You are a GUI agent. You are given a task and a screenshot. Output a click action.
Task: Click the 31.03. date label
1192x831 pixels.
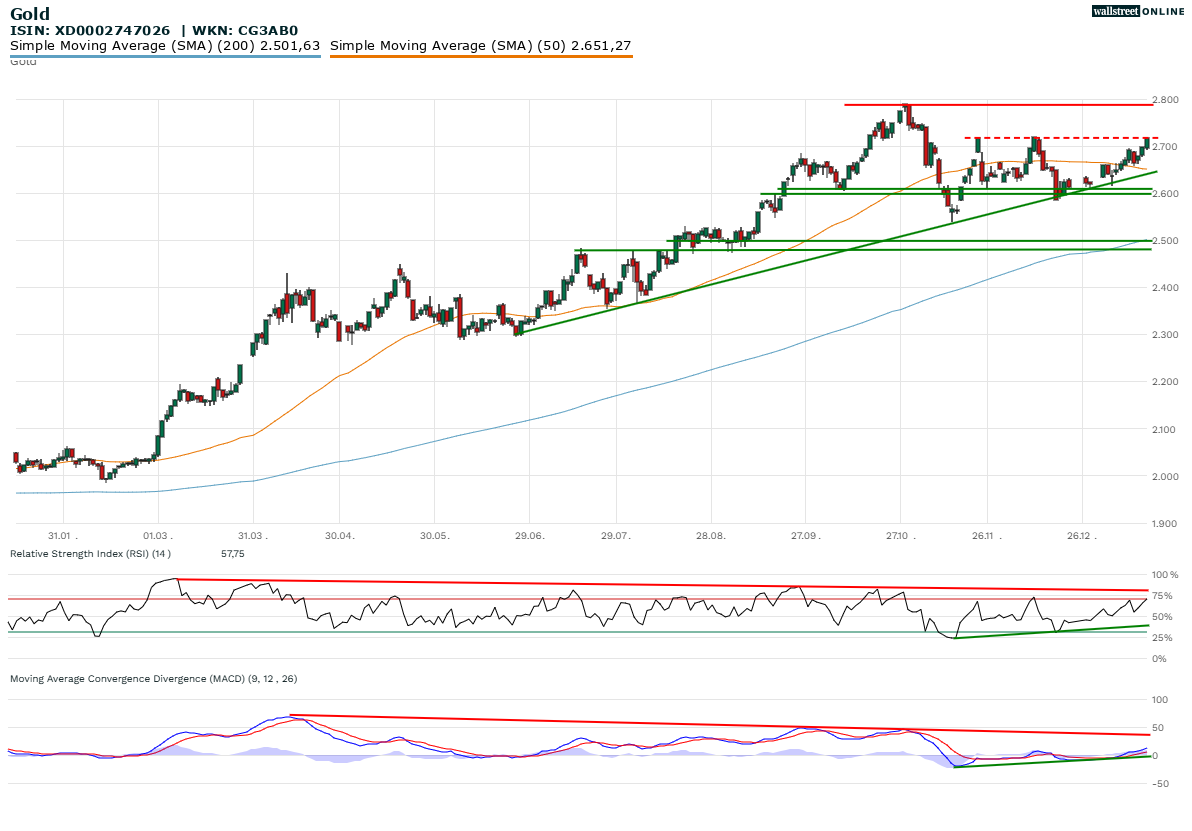pyautogui.click(x=252, y=536)
